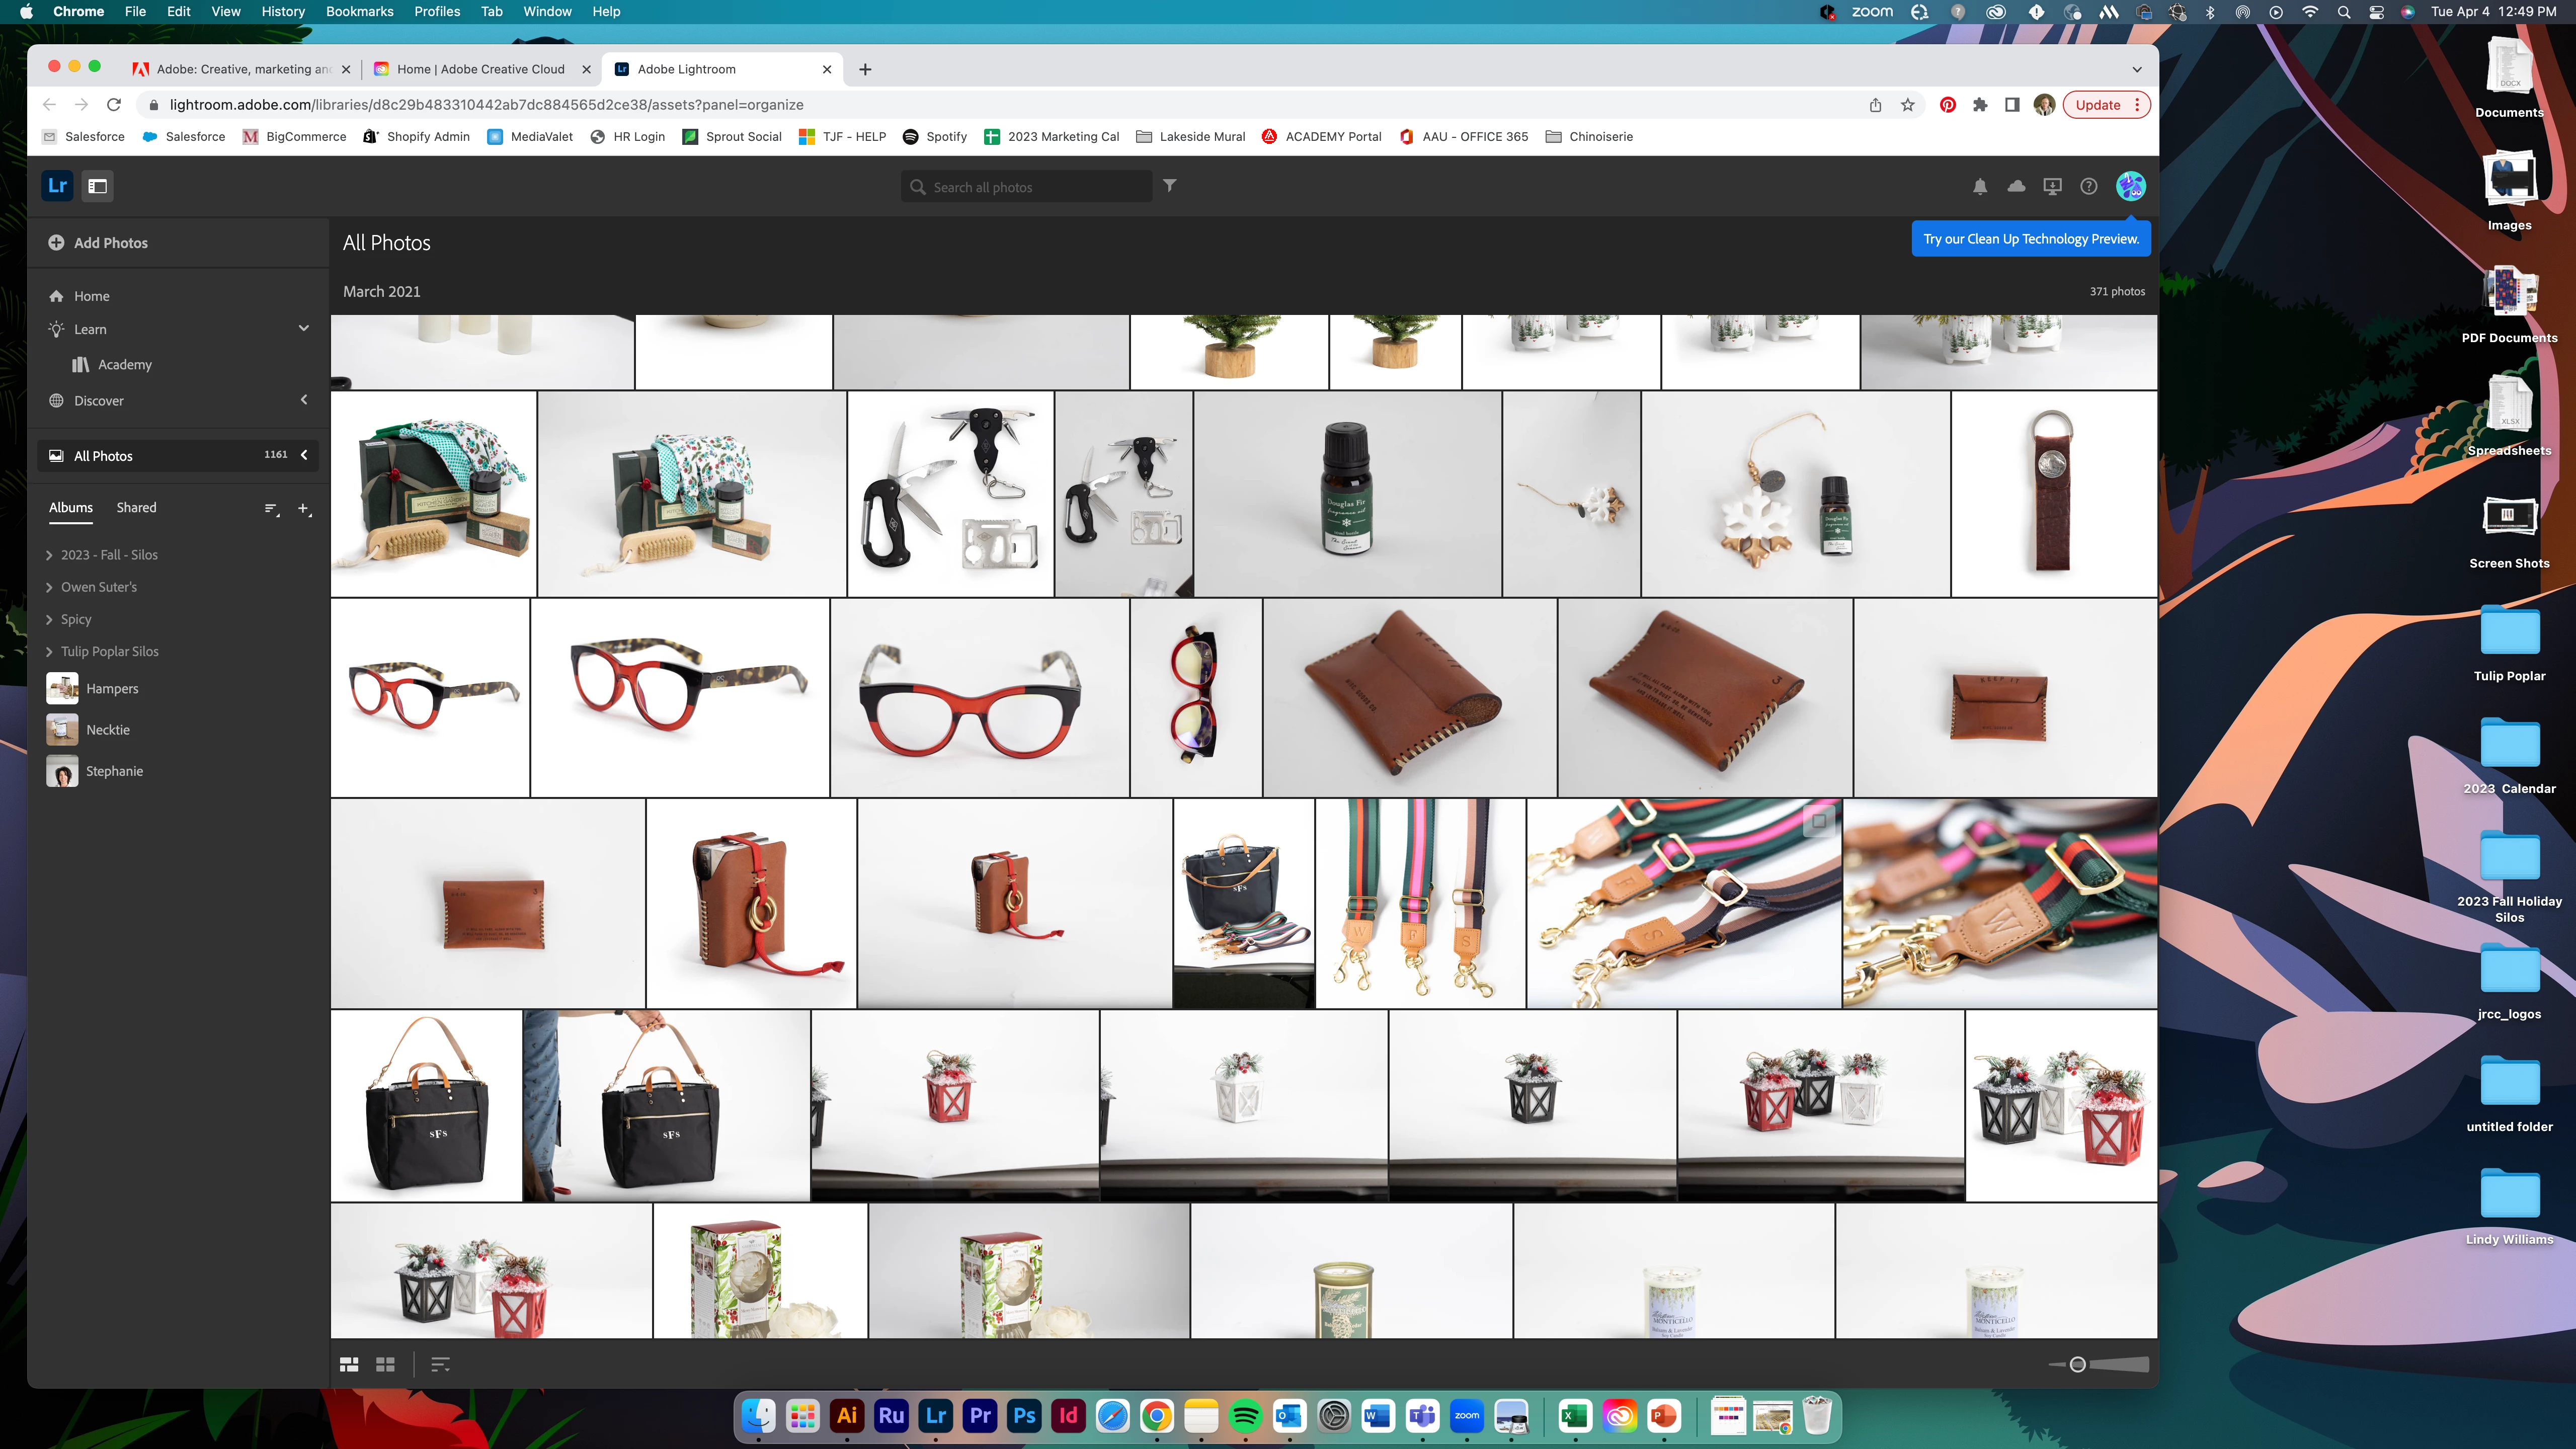Open notifications bell icon

coord(1979,186)
